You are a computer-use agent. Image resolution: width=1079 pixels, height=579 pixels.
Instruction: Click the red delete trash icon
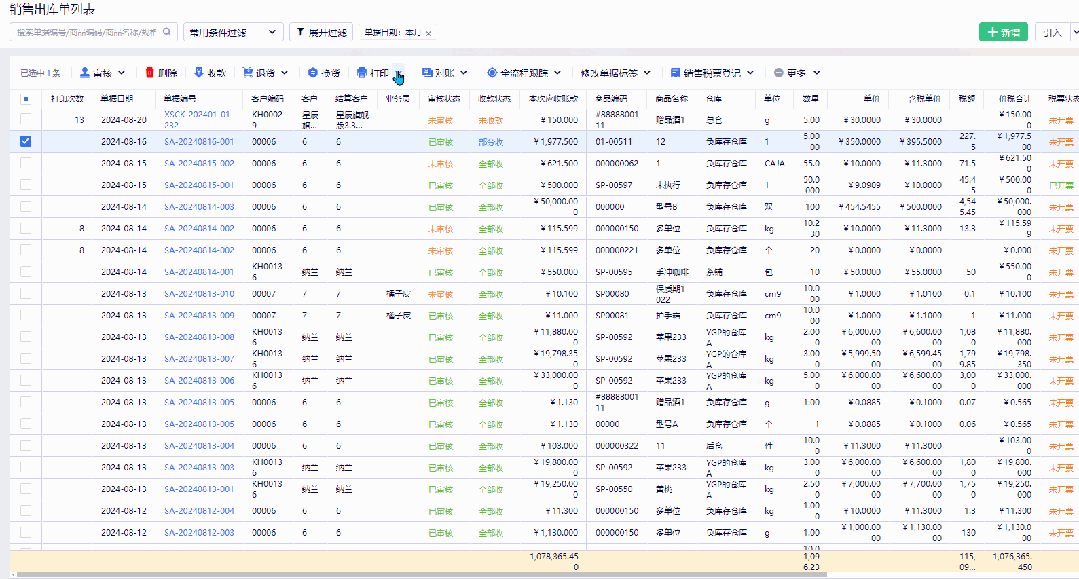point(150,73)
